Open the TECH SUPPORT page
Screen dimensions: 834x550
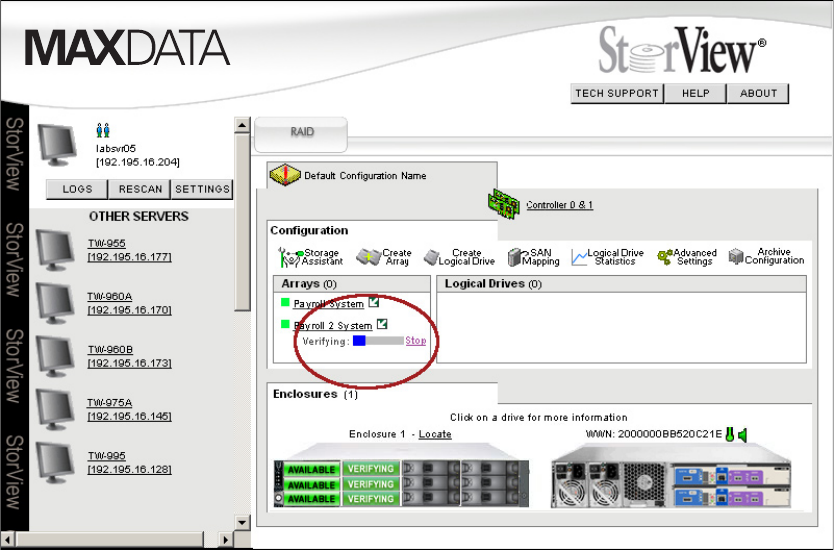(617, 93)
